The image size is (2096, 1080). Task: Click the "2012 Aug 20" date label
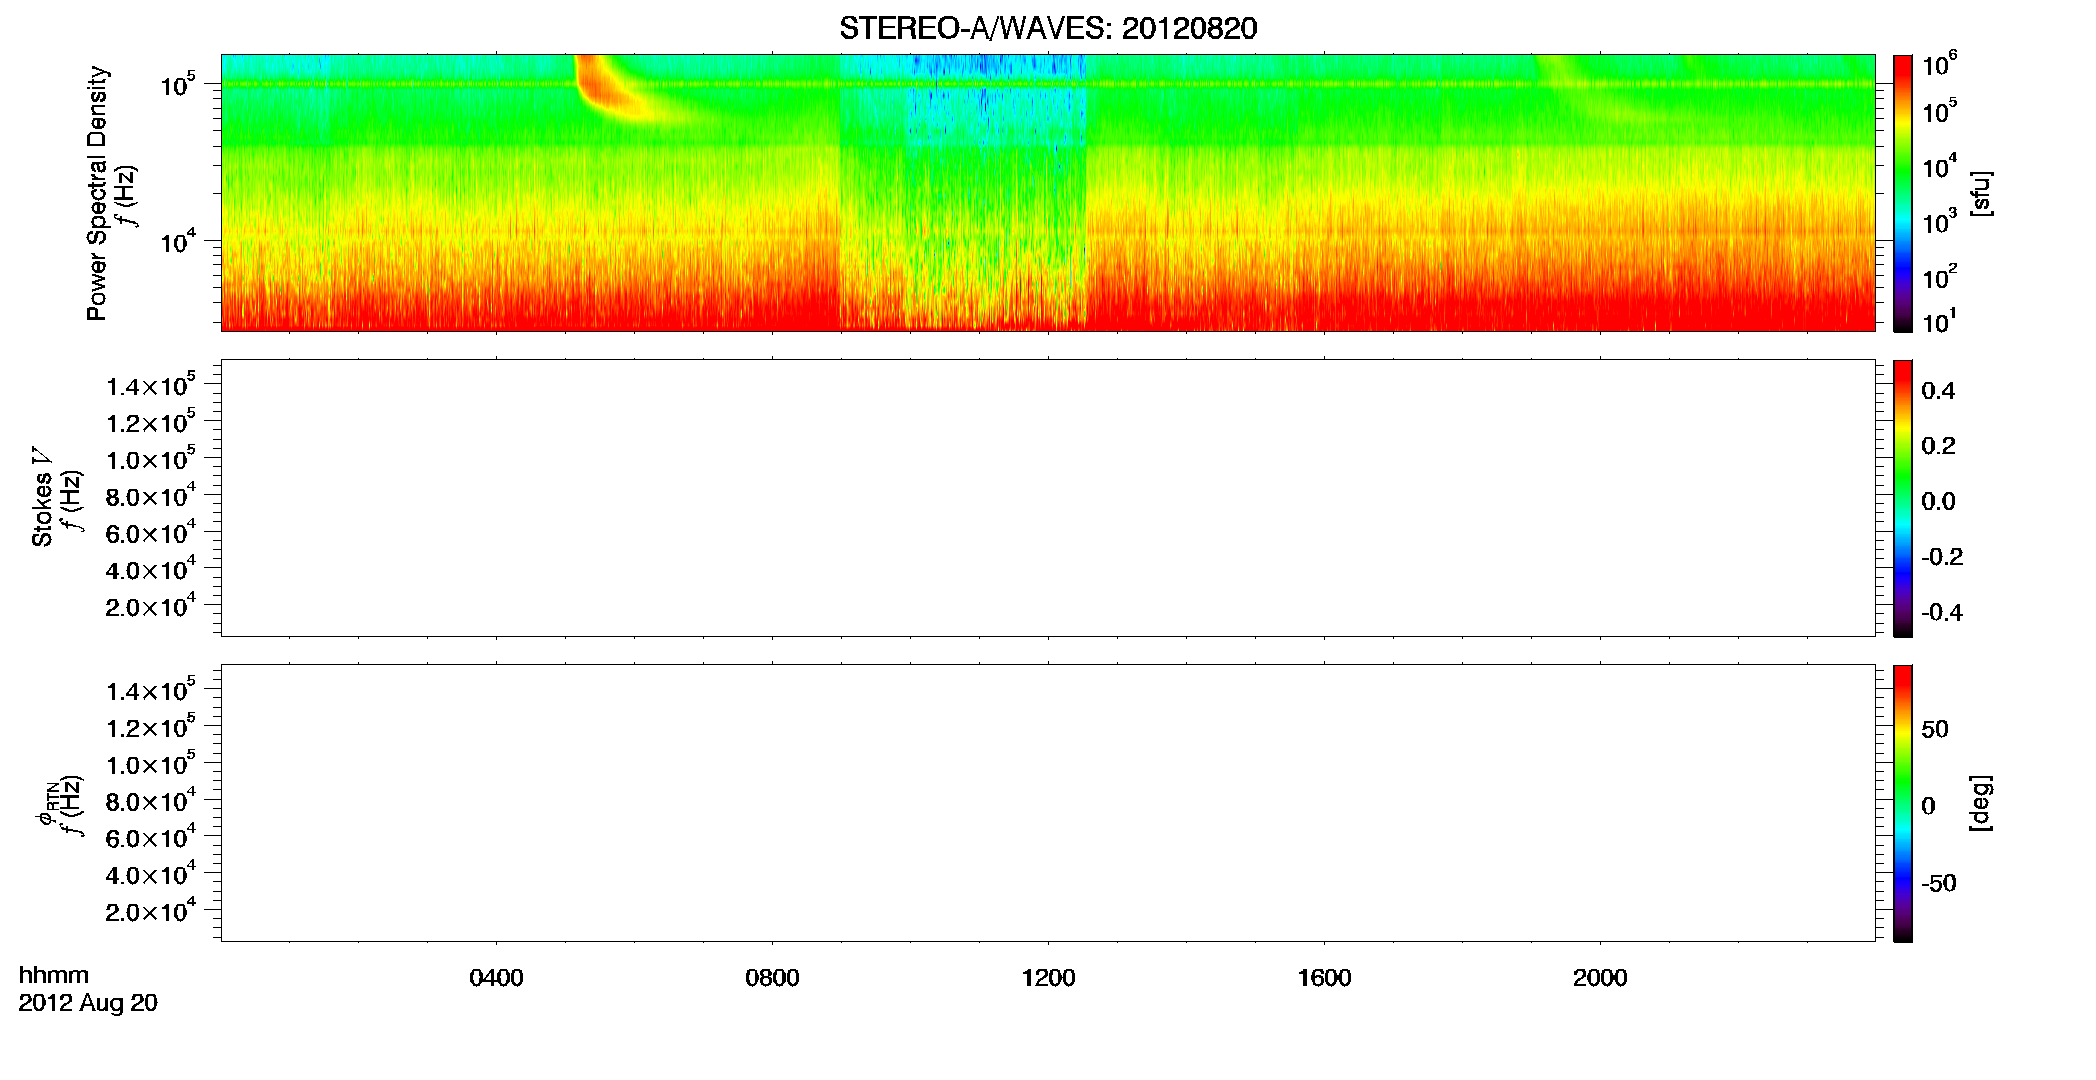(x=88, y=1003)
